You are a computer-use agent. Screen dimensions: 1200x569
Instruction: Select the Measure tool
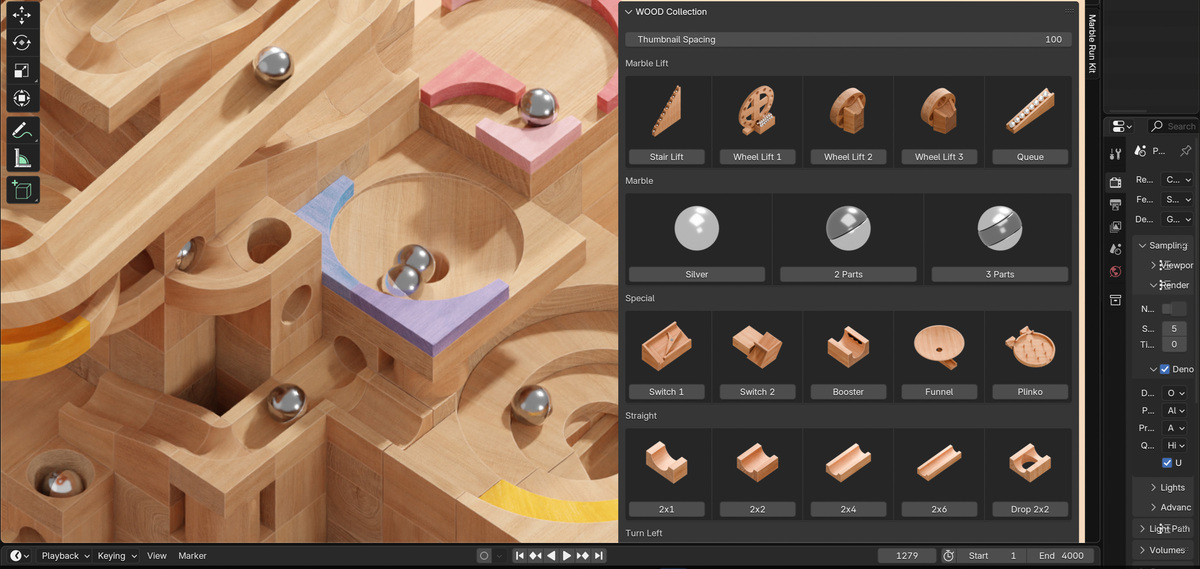click(22, 158)
